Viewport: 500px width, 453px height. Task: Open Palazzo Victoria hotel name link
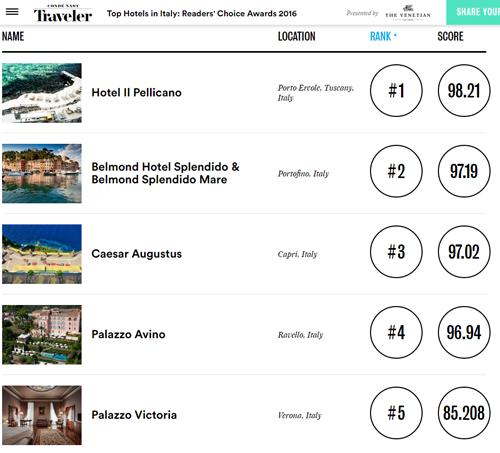pyautogui.click(x=134, y=415)
